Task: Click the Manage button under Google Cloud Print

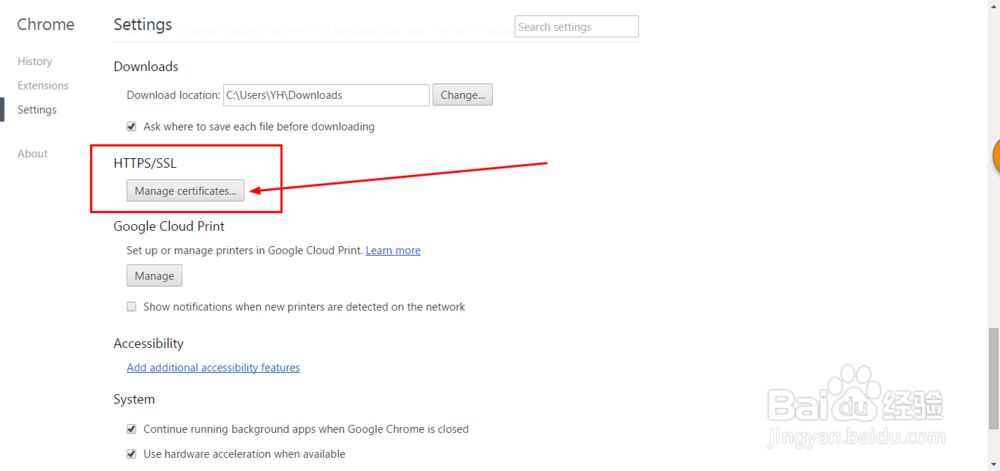Action: [x=154, y=276]
